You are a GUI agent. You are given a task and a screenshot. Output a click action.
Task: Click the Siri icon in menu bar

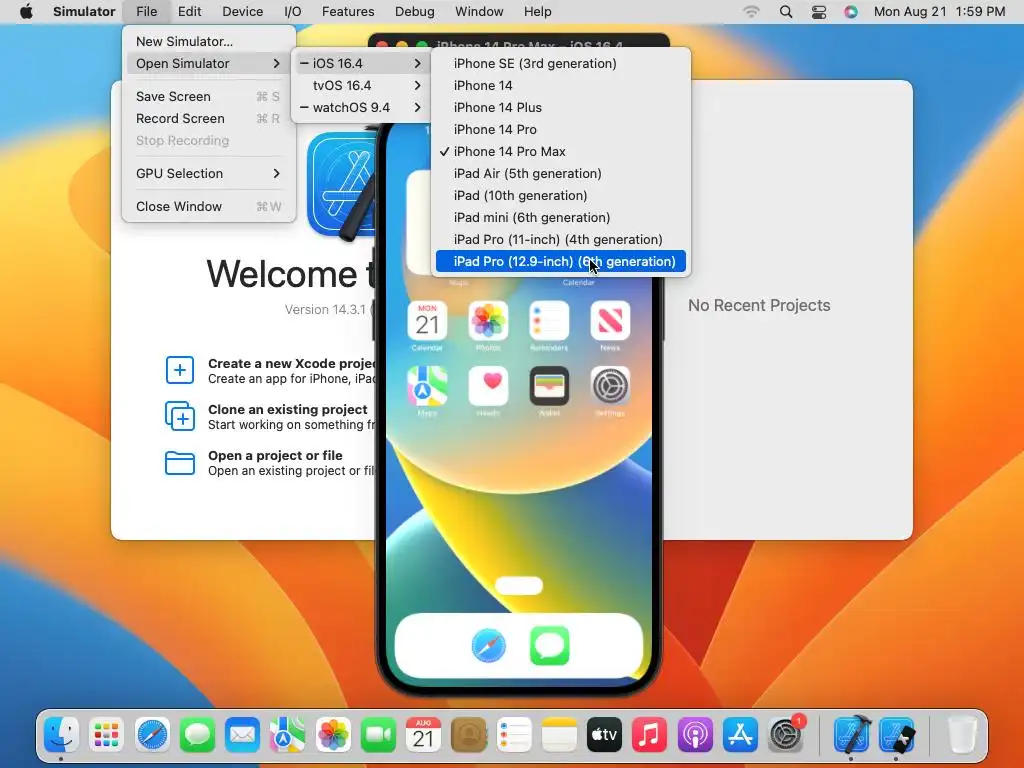[x=850, y=12]
